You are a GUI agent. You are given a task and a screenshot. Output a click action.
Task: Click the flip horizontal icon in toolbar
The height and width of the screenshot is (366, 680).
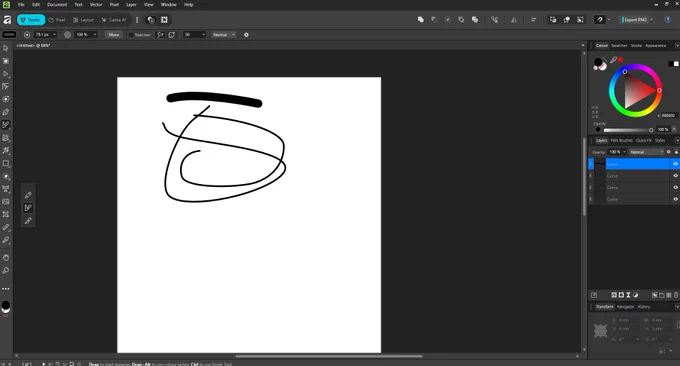pyautogui.click(x=514, y=20)
